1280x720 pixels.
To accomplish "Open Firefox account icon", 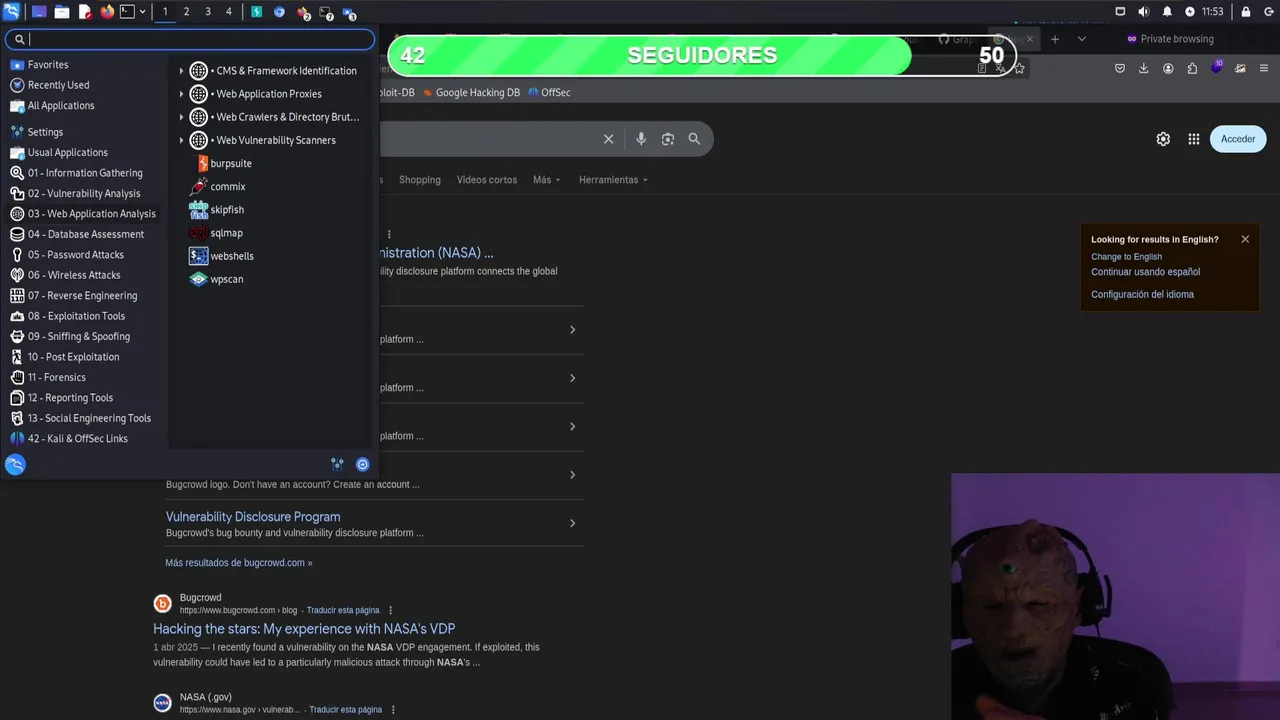I will point(1168,68).
